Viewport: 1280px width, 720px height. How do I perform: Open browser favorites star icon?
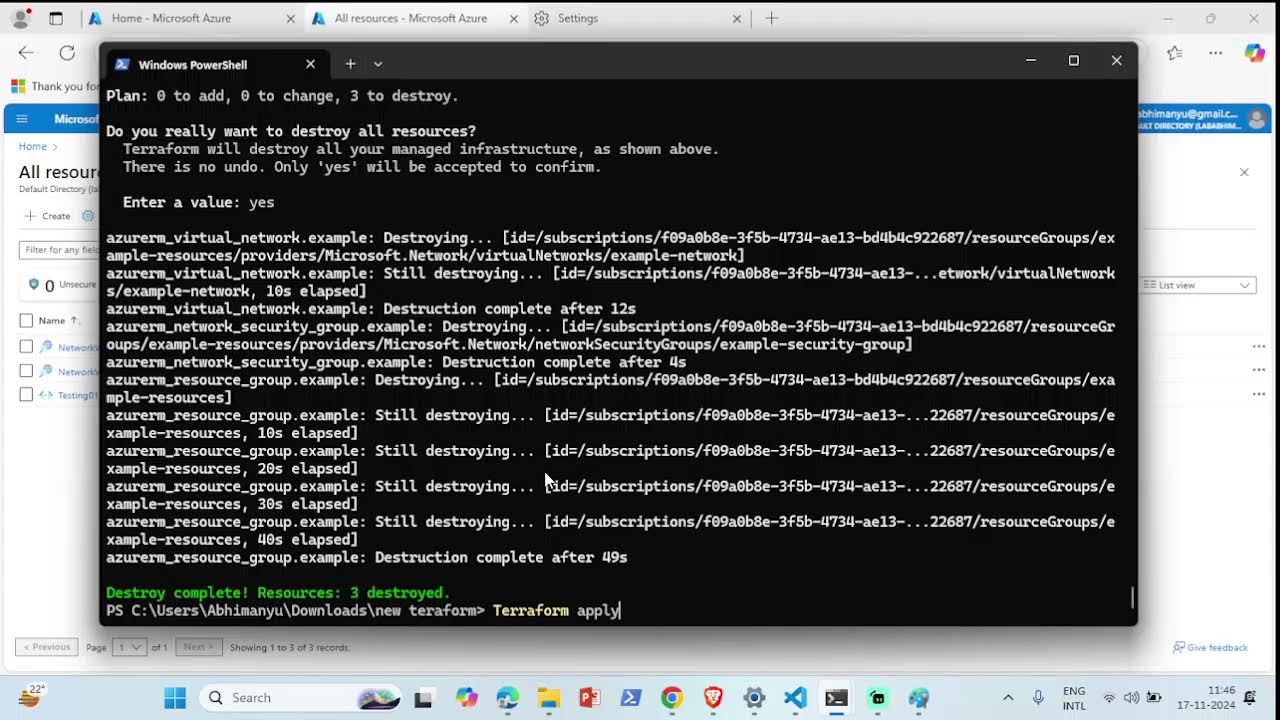(1175, 53)
